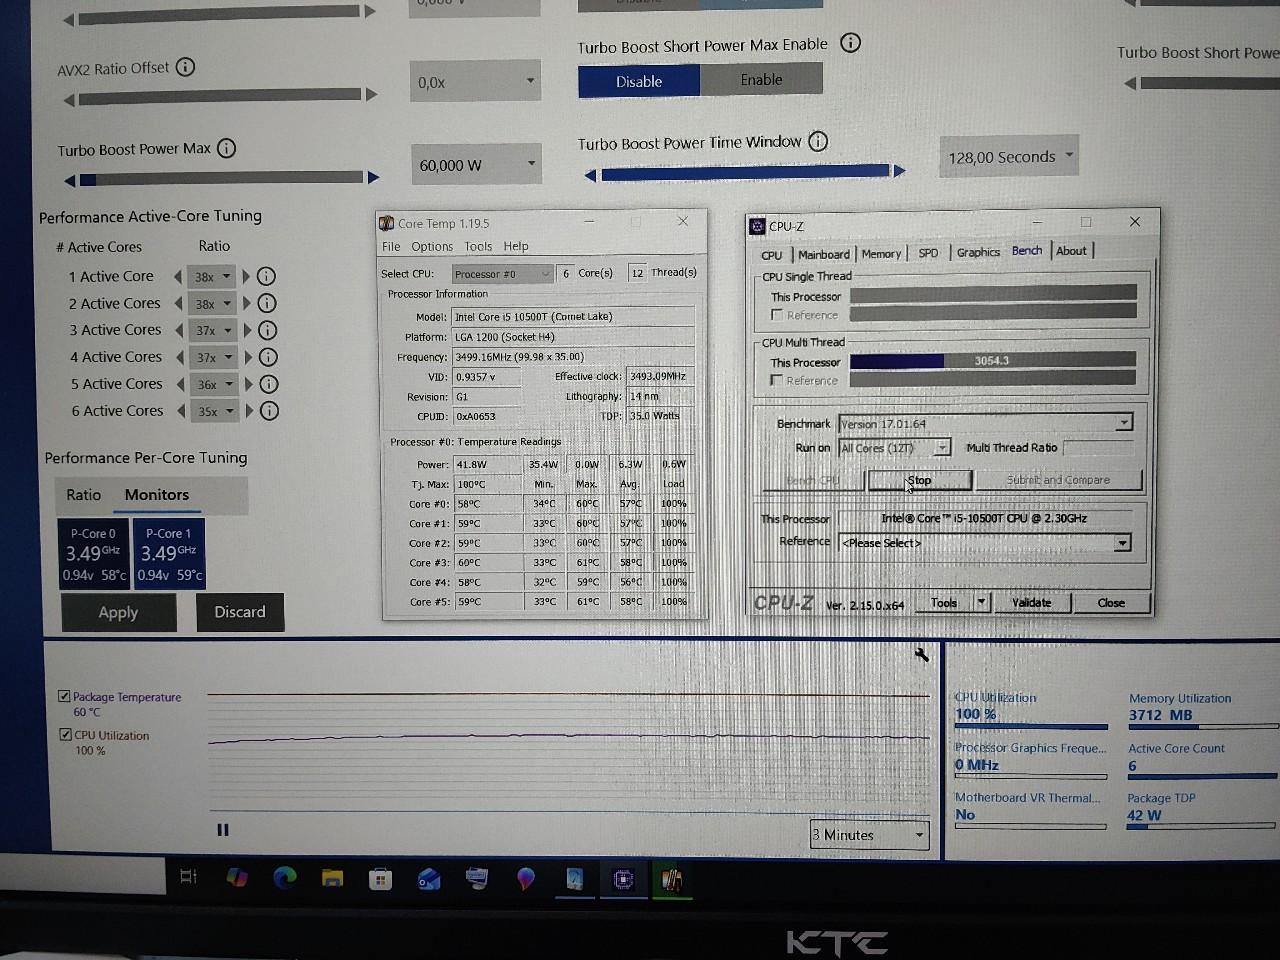
Task: Increase the 3 Active Cores ratio with right arrow
Action: click(247, 330)
